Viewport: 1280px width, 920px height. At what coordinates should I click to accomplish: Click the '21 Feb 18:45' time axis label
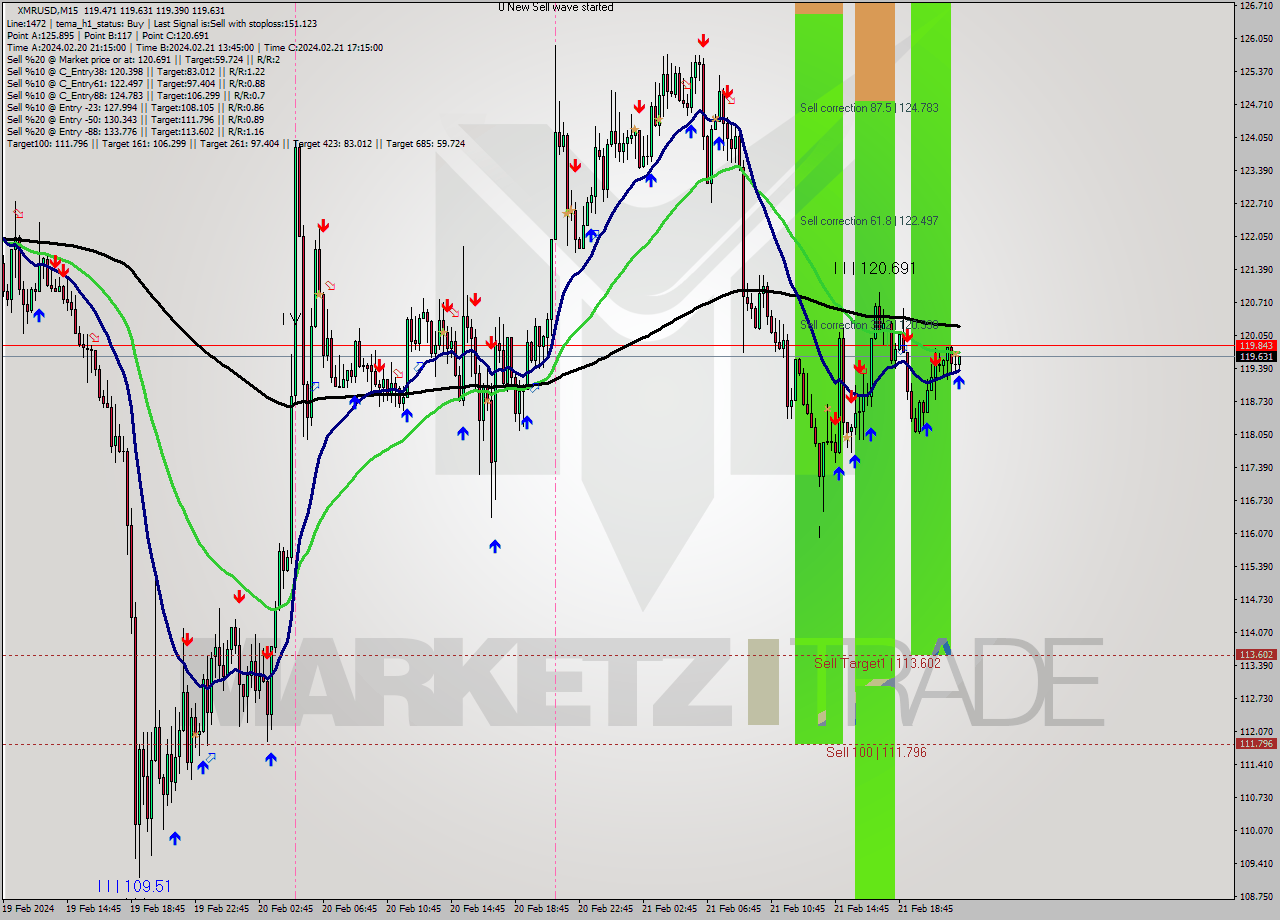925,909
